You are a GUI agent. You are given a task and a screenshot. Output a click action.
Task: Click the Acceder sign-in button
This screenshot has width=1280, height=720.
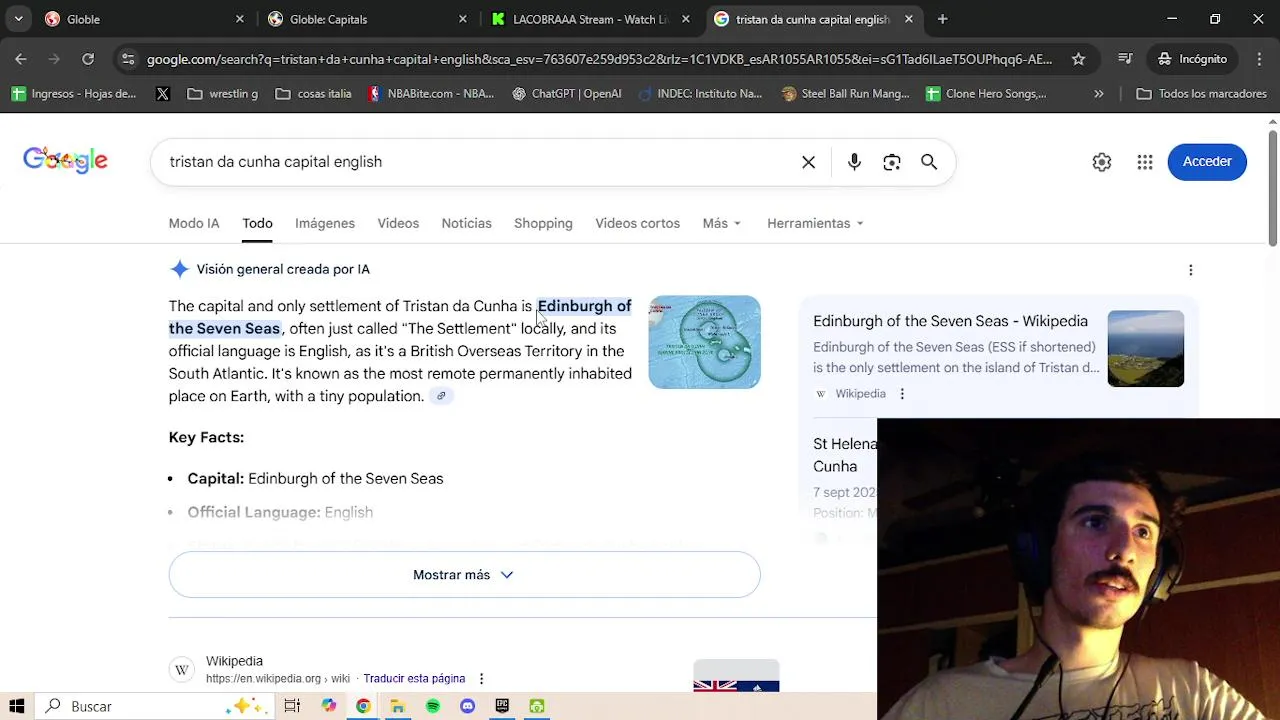[1207, 162]
